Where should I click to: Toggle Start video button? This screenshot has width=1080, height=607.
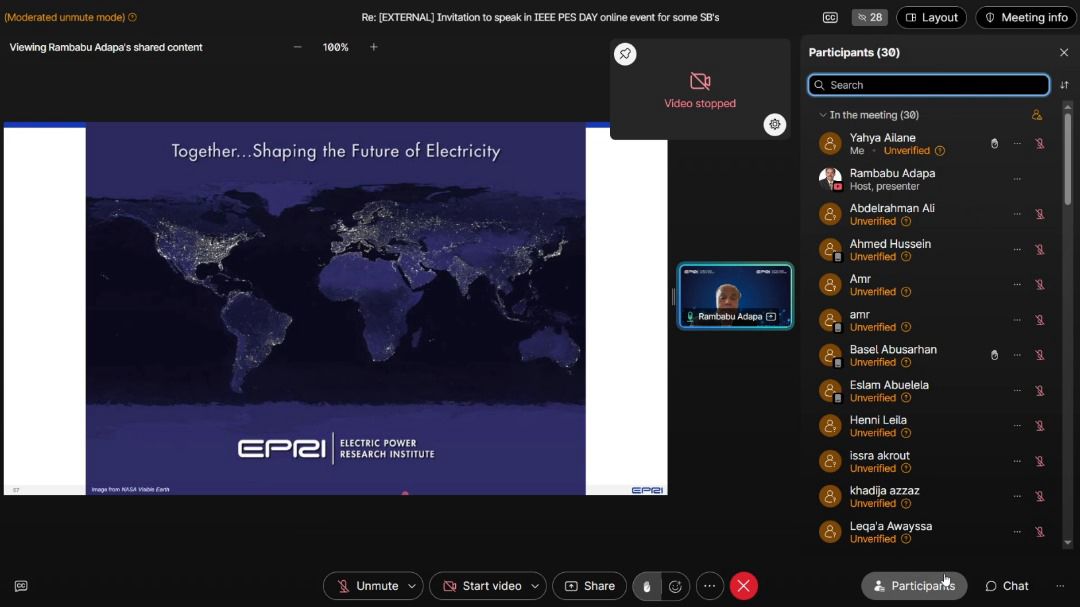point(482,586)
